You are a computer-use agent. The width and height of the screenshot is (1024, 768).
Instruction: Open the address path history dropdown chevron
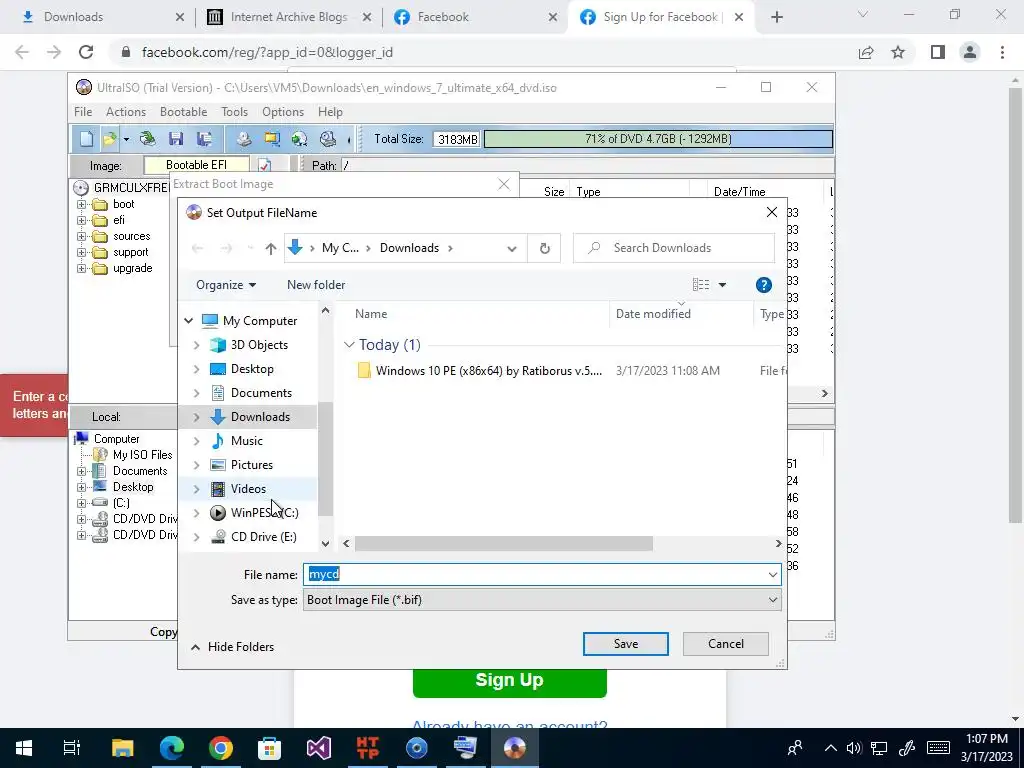pyautogui.click(x=512, y=248)
